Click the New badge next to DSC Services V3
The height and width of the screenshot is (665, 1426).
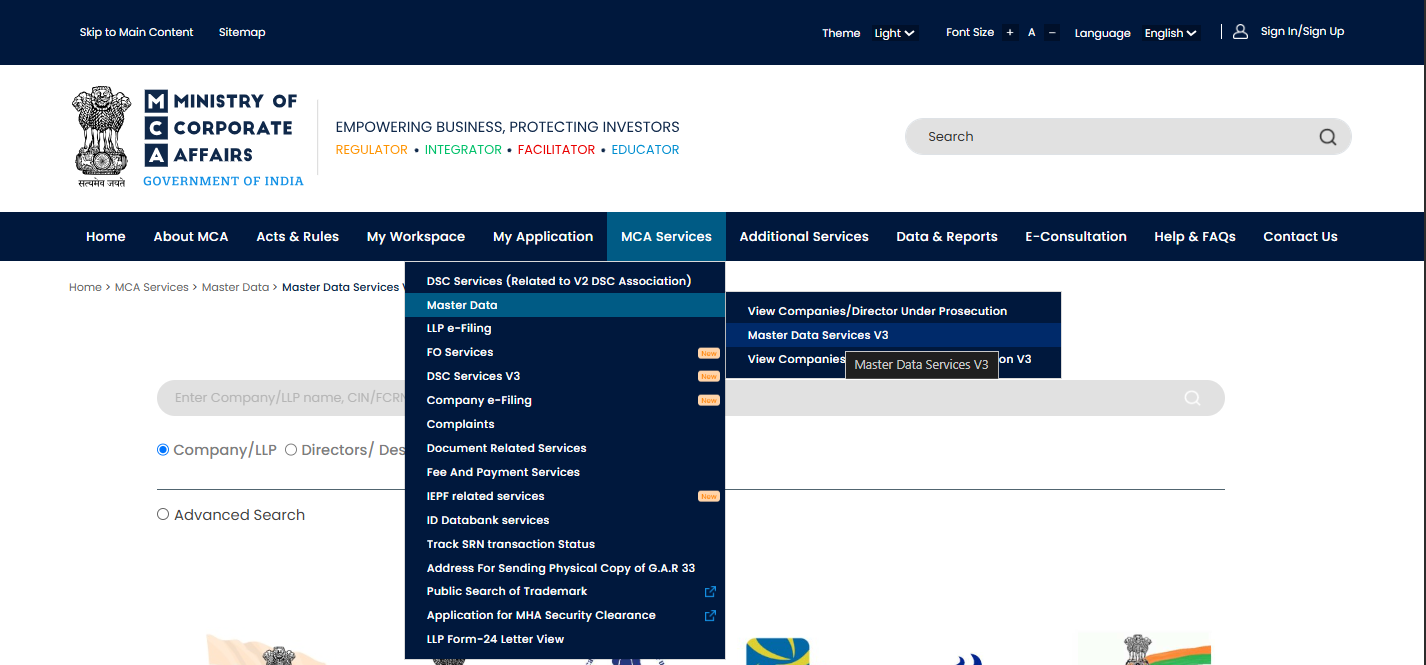click(x=709, y=377)
